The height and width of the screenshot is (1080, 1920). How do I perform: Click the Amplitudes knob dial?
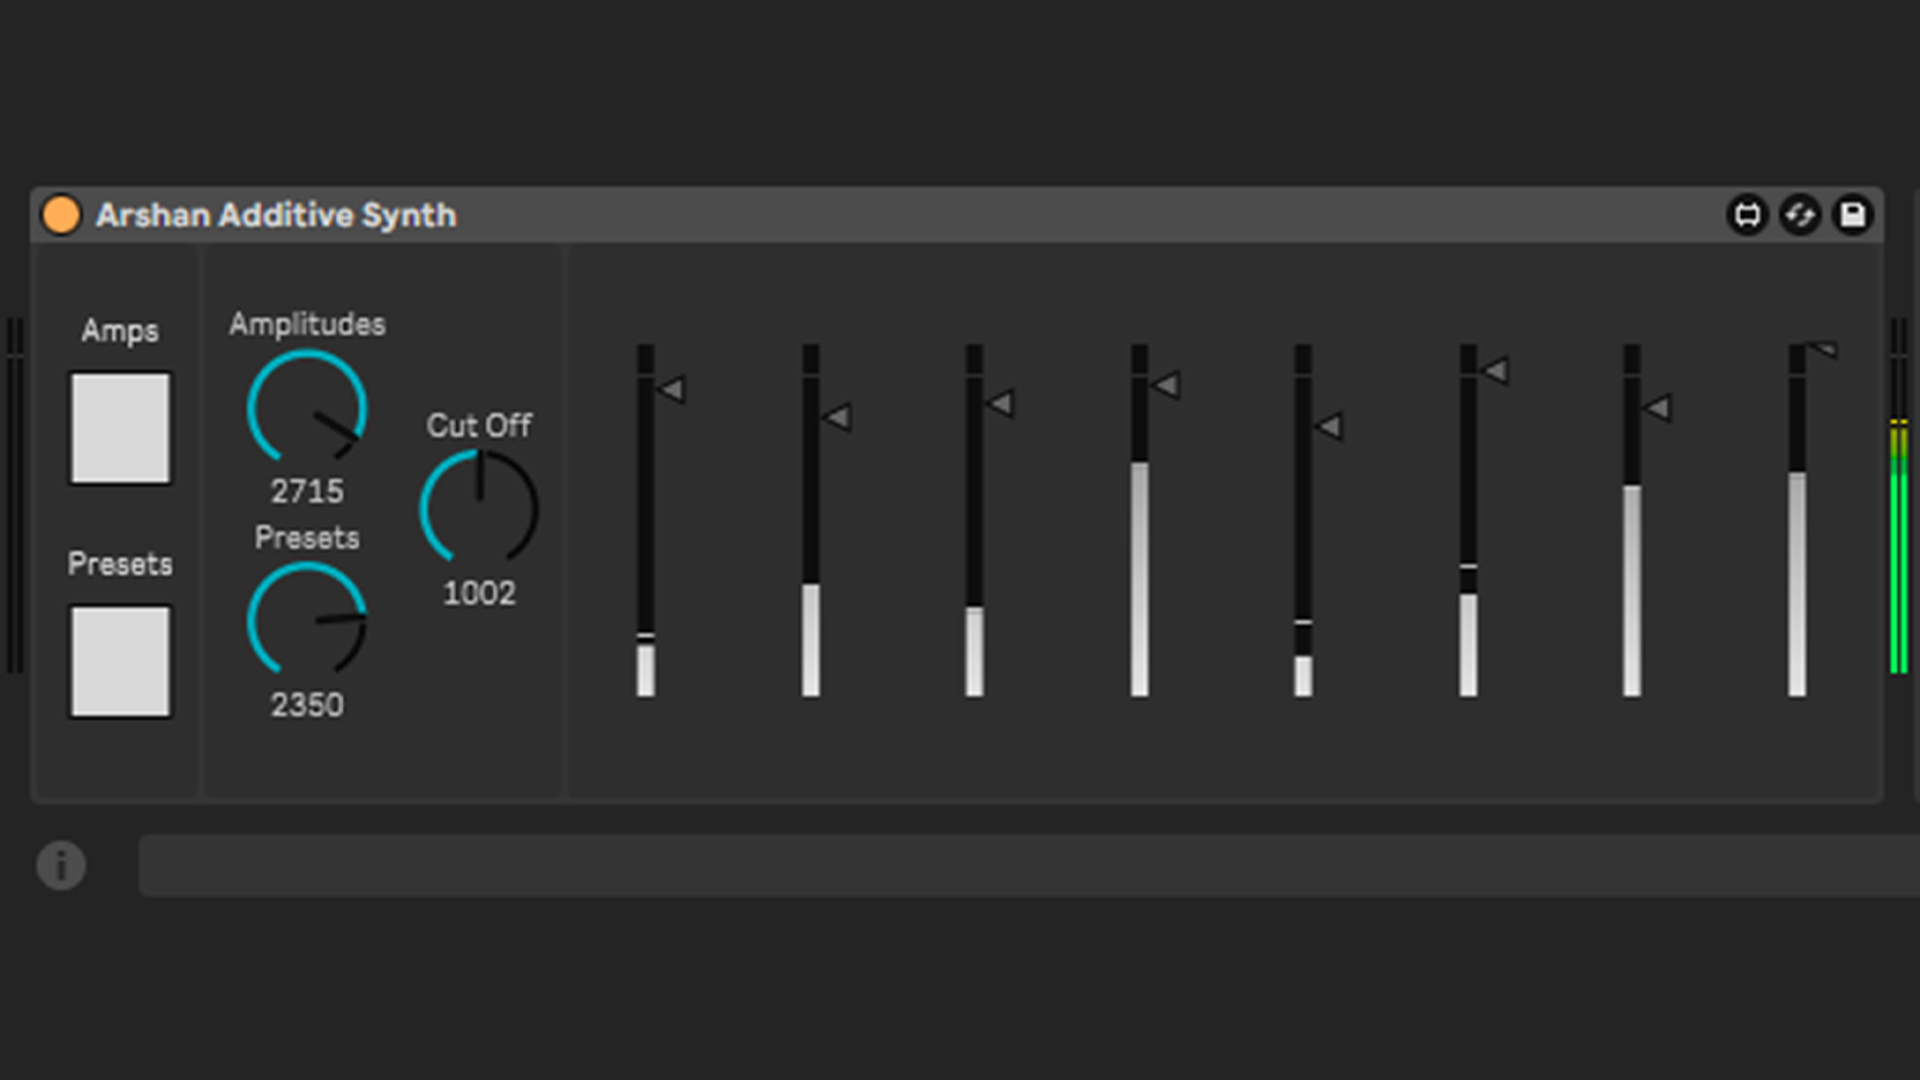coord(307,408)
